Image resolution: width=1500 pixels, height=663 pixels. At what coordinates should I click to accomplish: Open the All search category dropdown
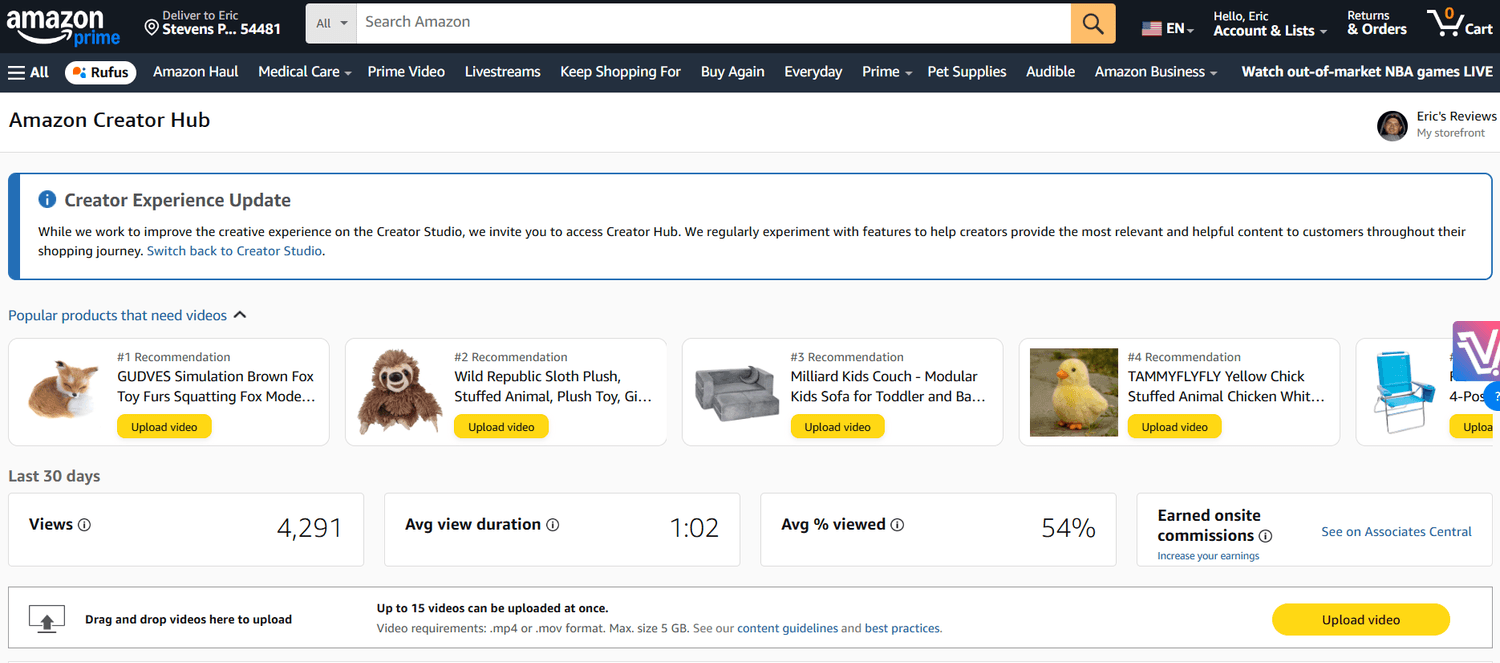[x=331, y=23]
